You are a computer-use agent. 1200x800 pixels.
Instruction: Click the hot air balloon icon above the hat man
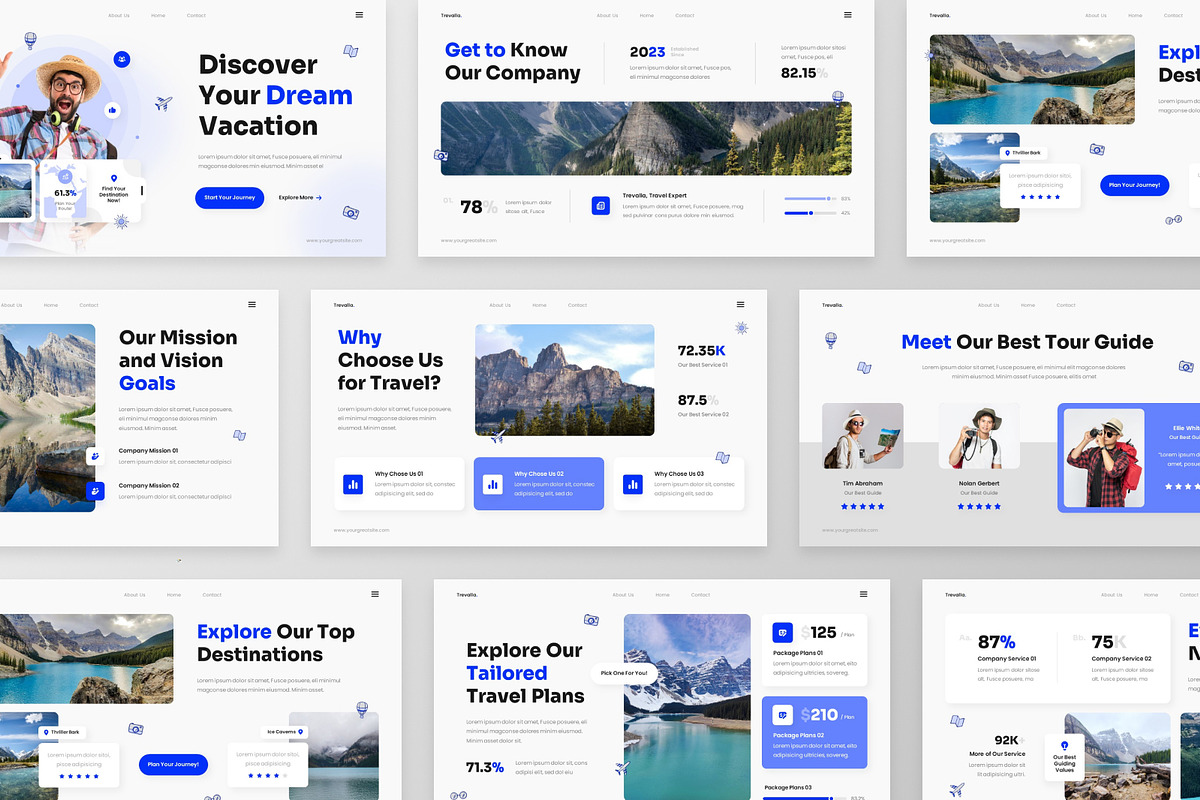coord(30,40)
